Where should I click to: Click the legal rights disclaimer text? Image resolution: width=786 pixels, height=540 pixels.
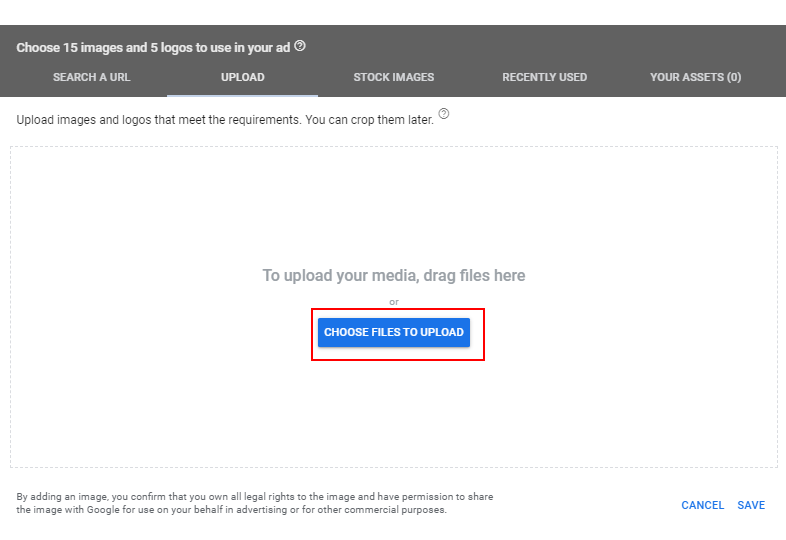click(x=255, y=503)
